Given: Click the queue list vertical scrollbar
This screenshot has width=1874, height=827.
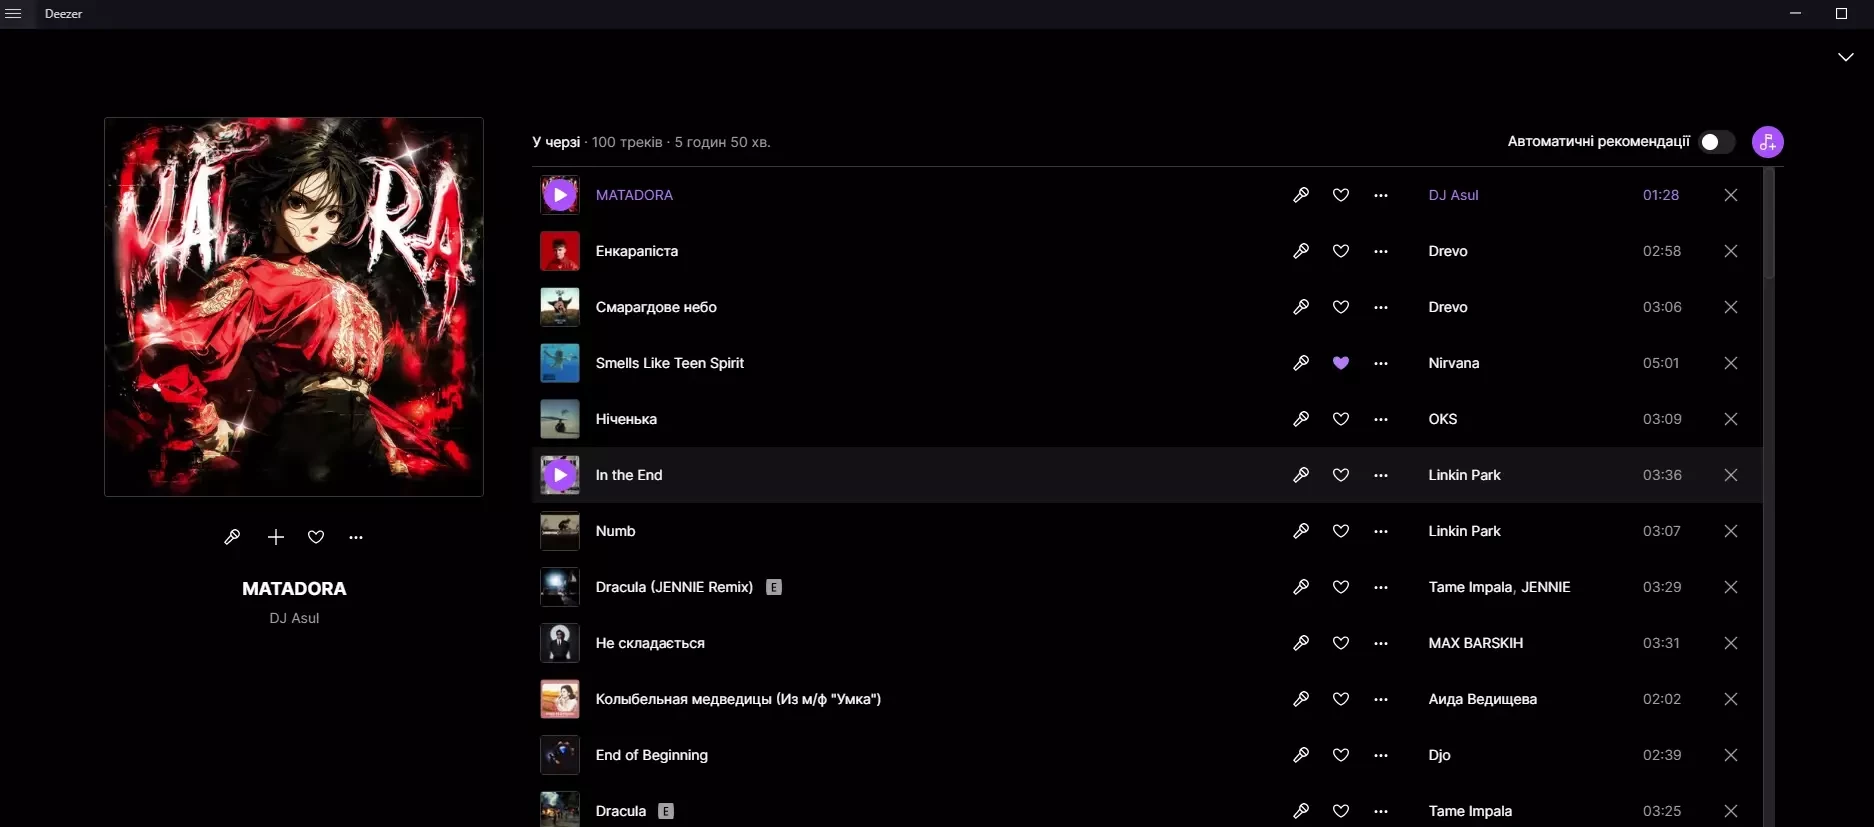Looking at the screenshot, I should (1768, 224).
